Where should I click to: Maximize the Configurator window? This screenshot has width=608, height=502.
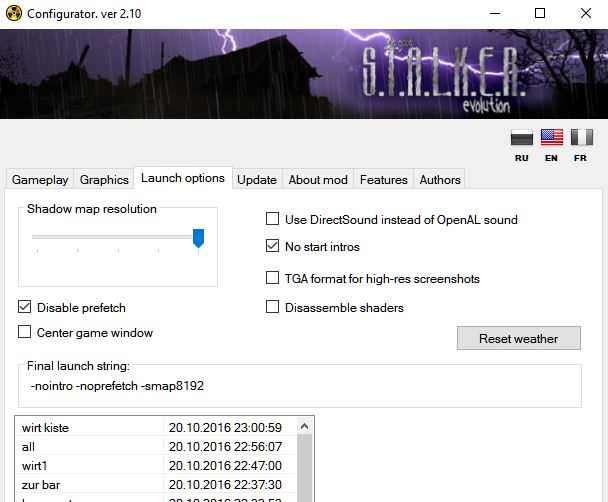540,14
